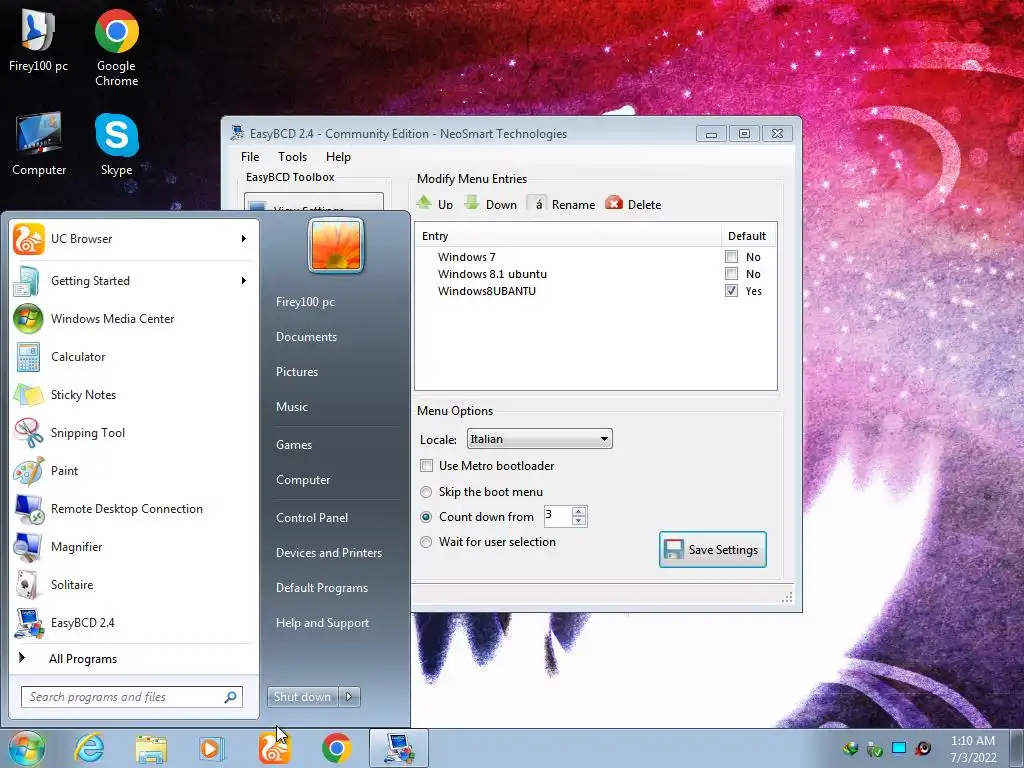
Task: Open Google Chrome from the taskbar
Action: tap(336, 748)
